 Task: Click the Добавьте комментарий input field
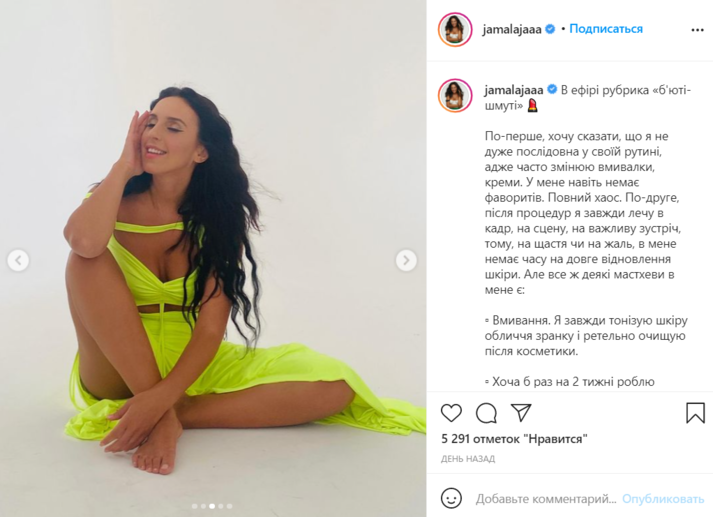pyautogui.click(x=546, y=499)
